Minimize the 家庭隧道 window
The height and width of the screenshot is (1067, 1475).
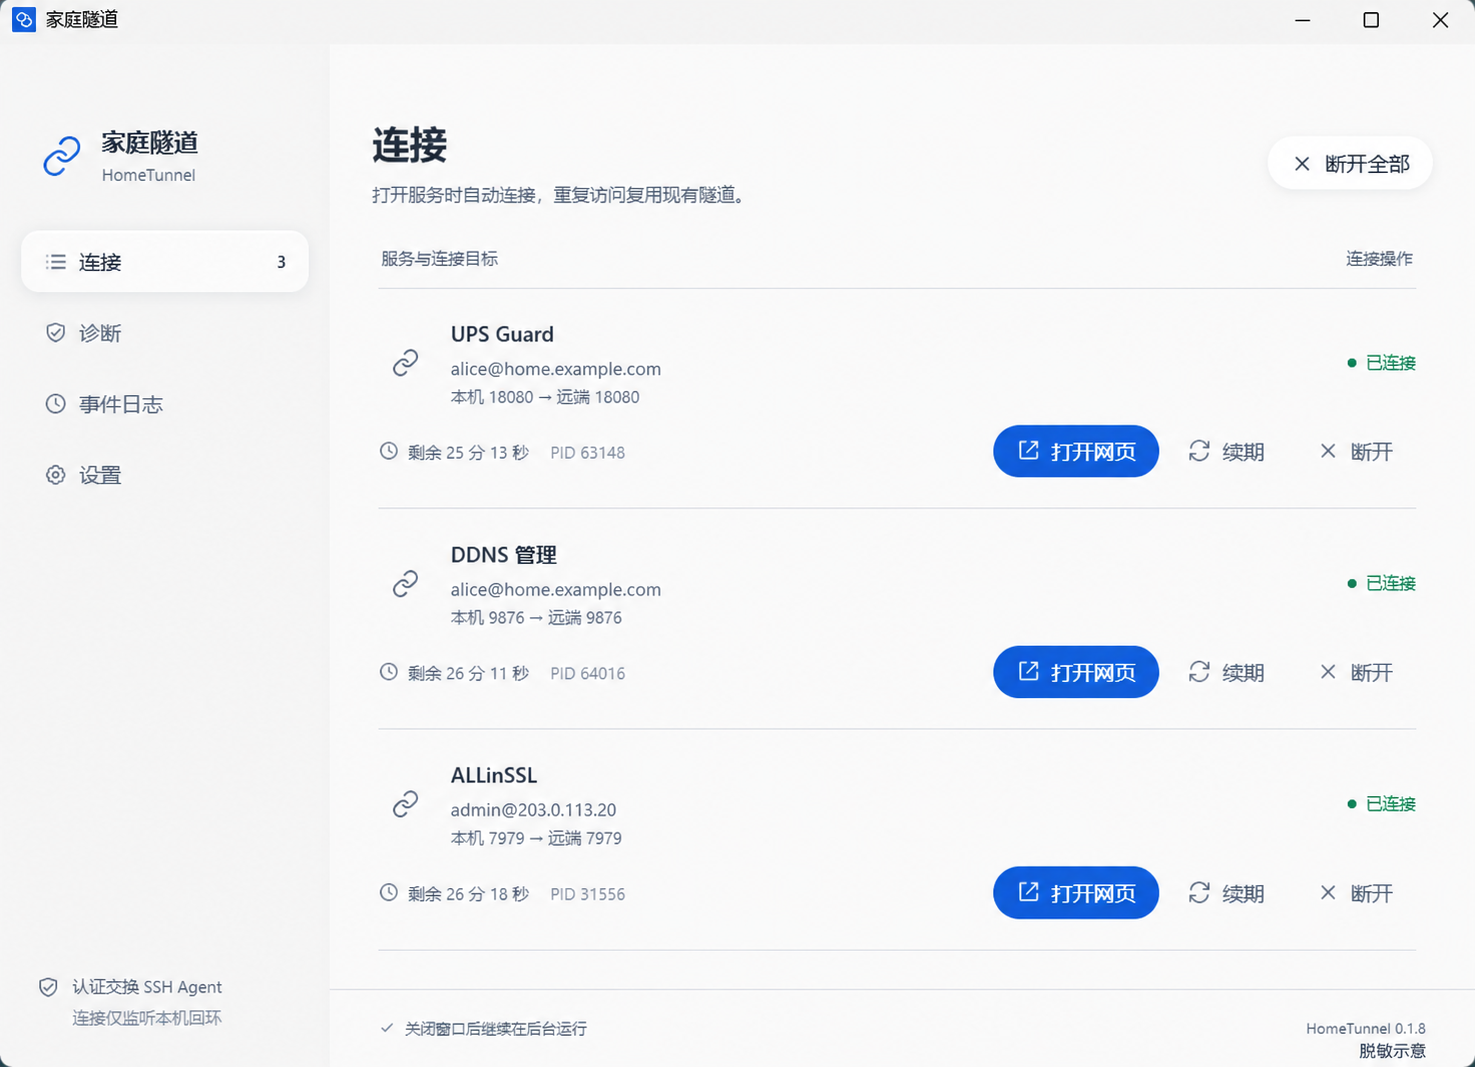(1302, 20)
